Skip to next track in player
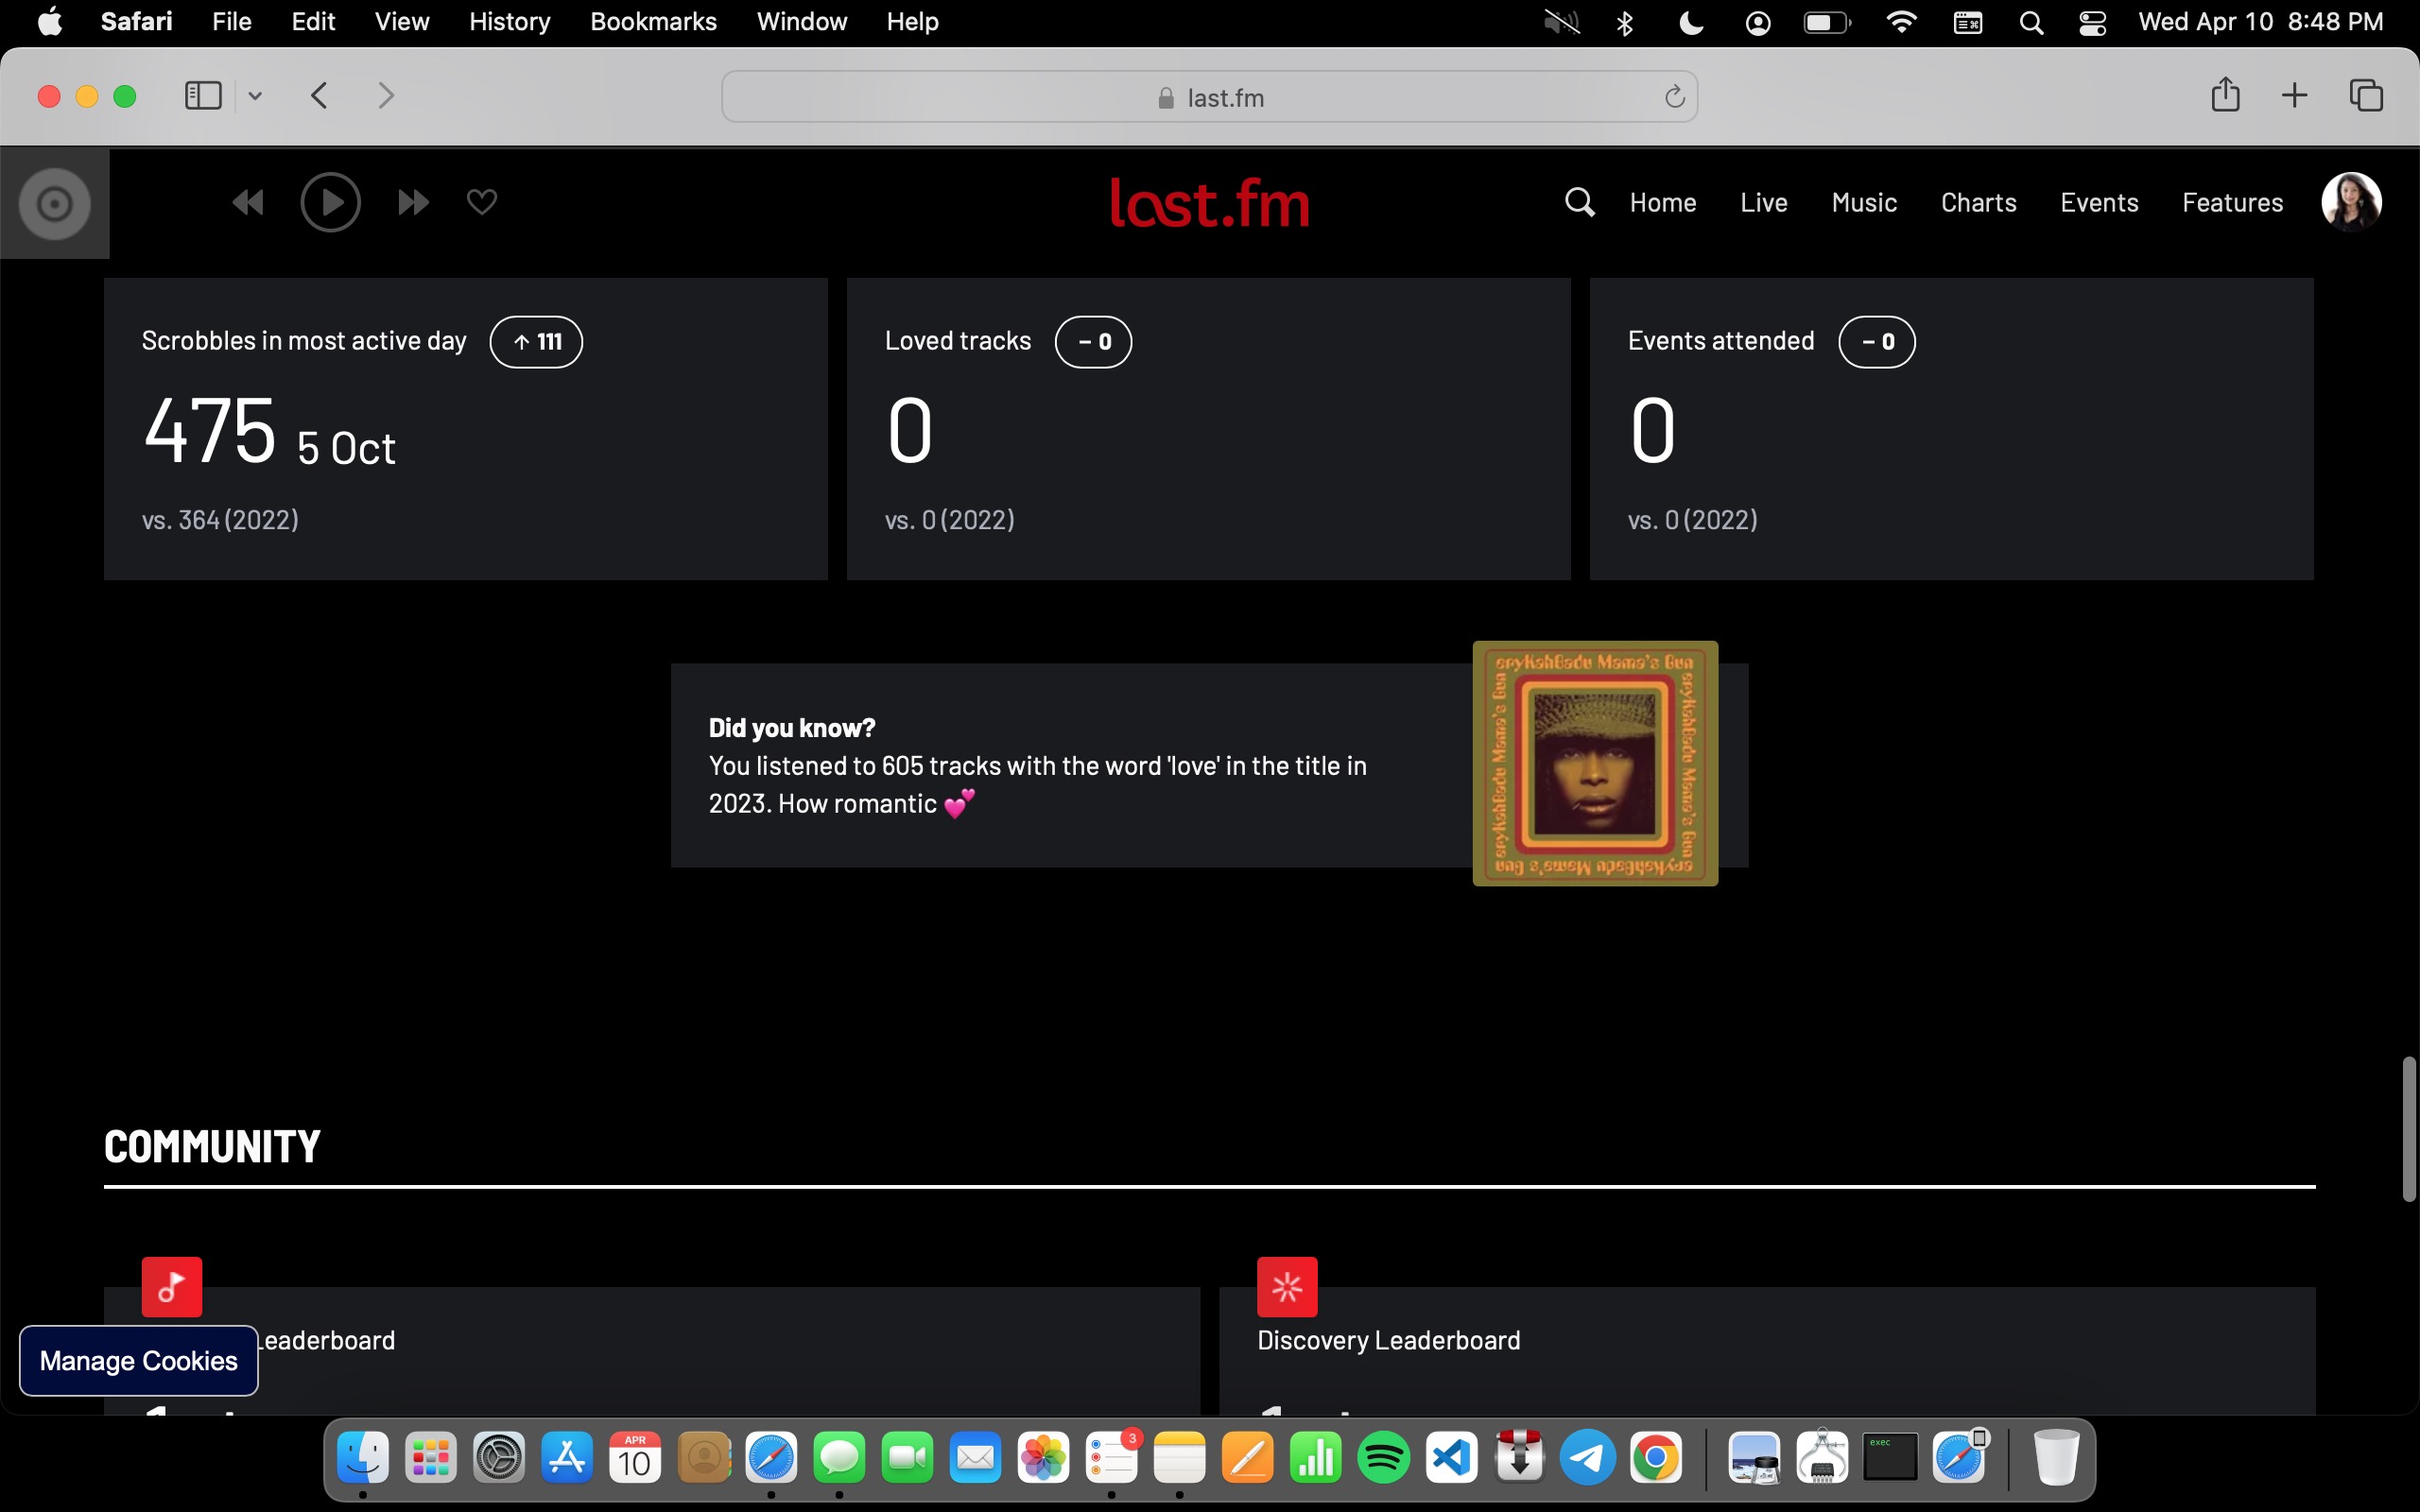This screenshot has width=2420, height=1512. point(413,203)
